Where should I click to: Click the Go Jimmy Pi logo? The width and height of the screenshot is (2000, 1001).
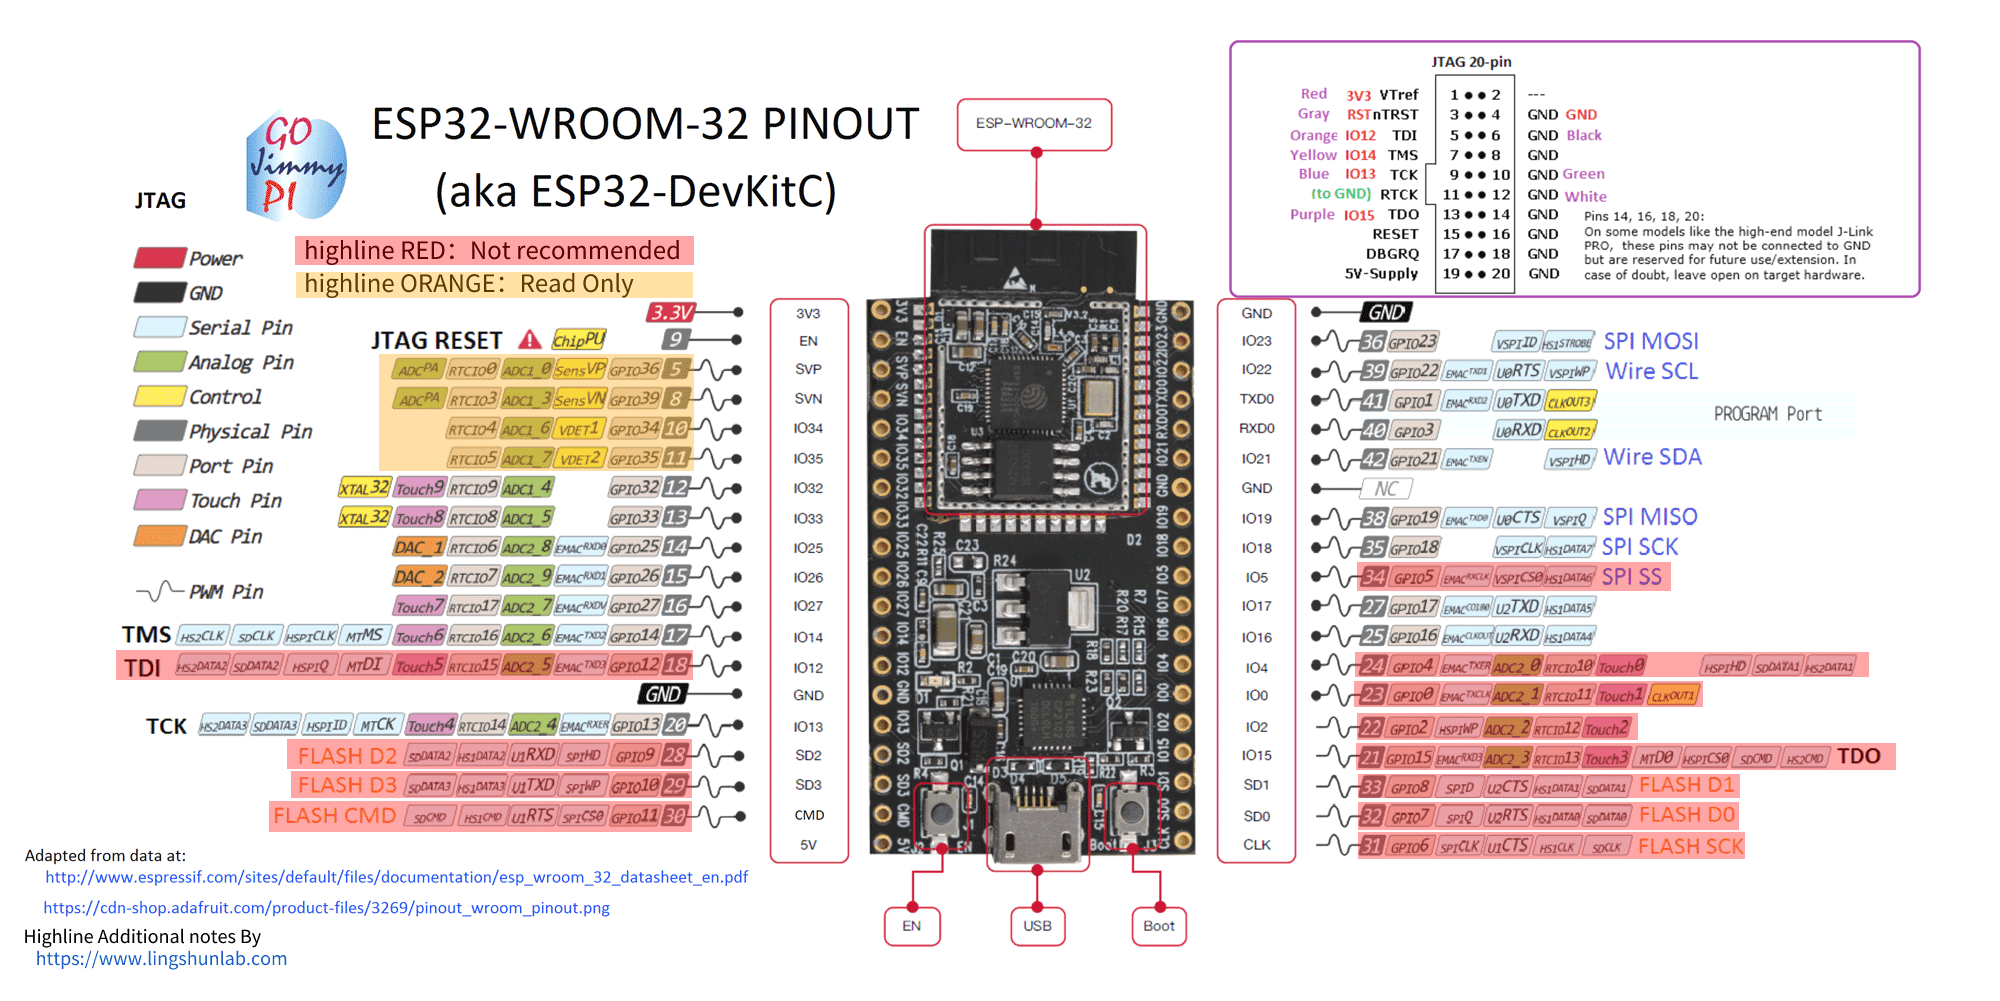296,166
